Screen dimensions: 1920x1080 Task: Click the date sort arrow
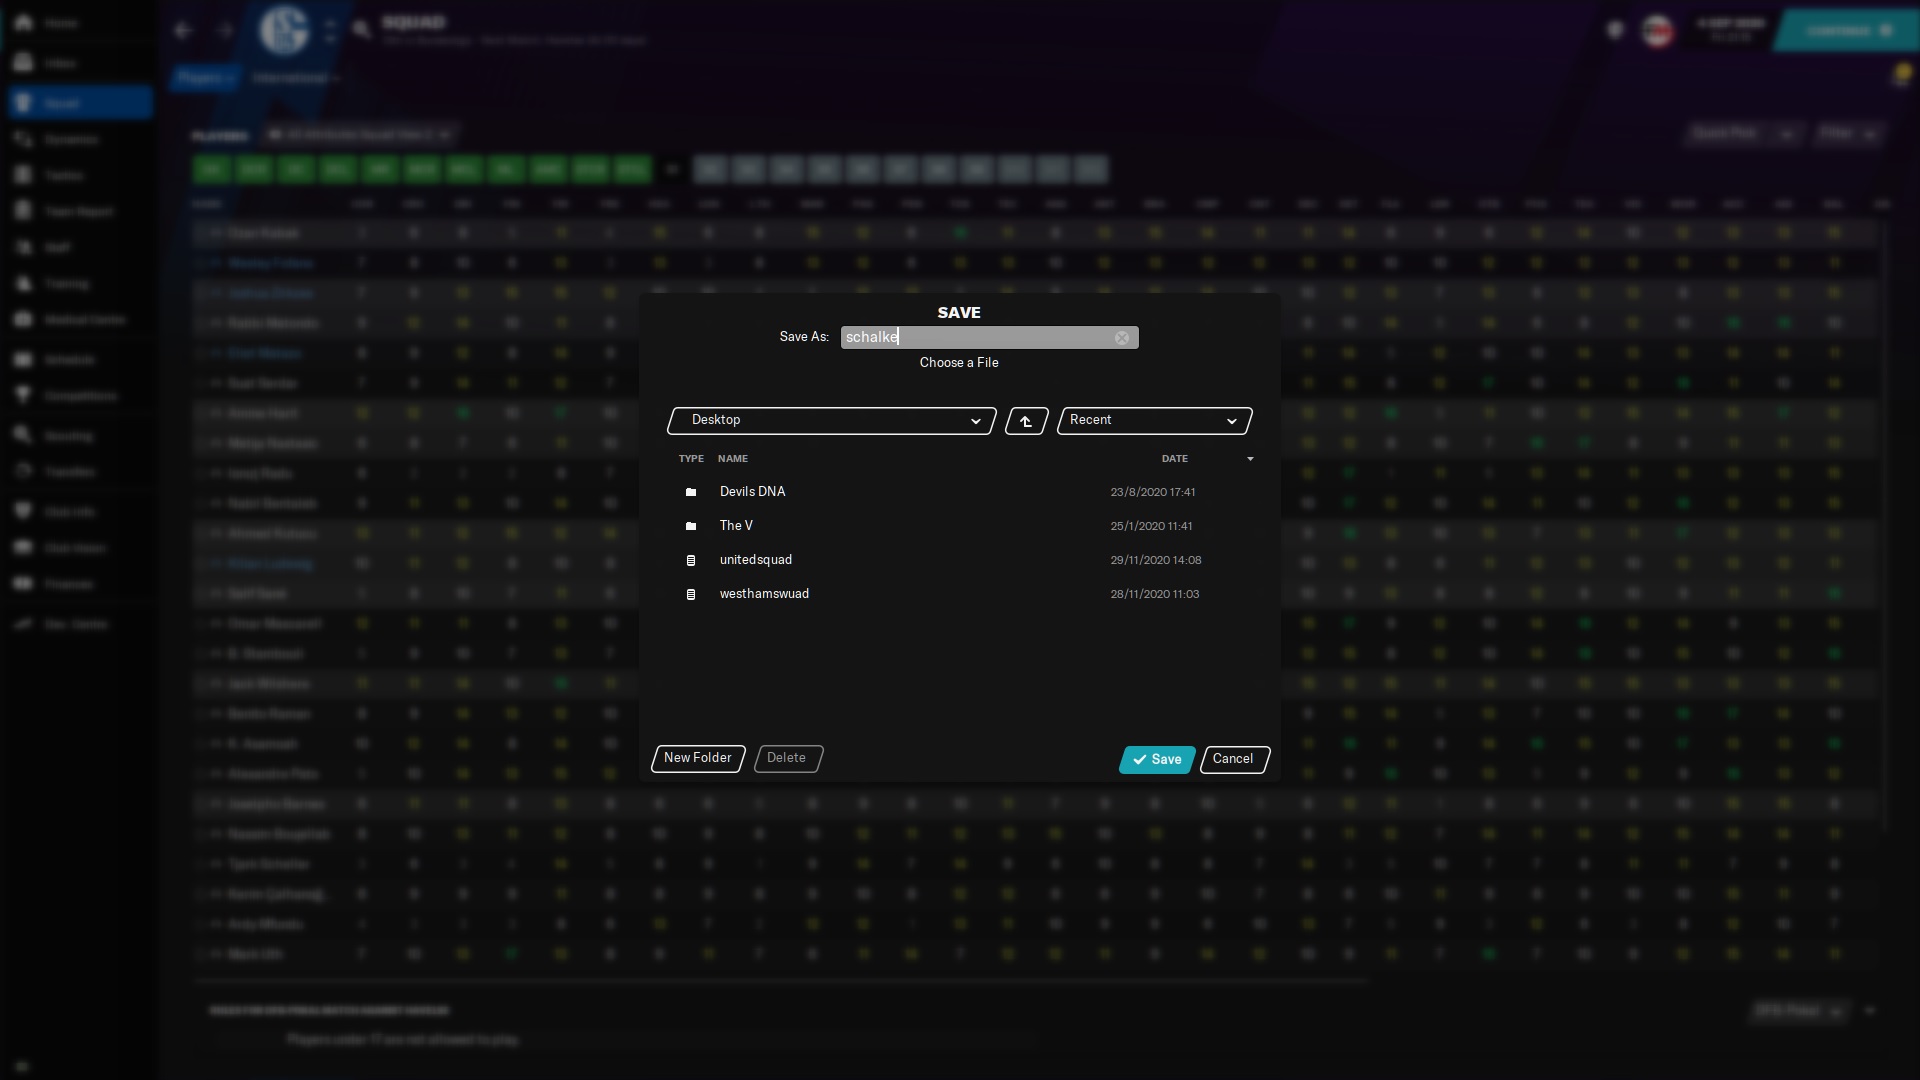click(1250, 459)
